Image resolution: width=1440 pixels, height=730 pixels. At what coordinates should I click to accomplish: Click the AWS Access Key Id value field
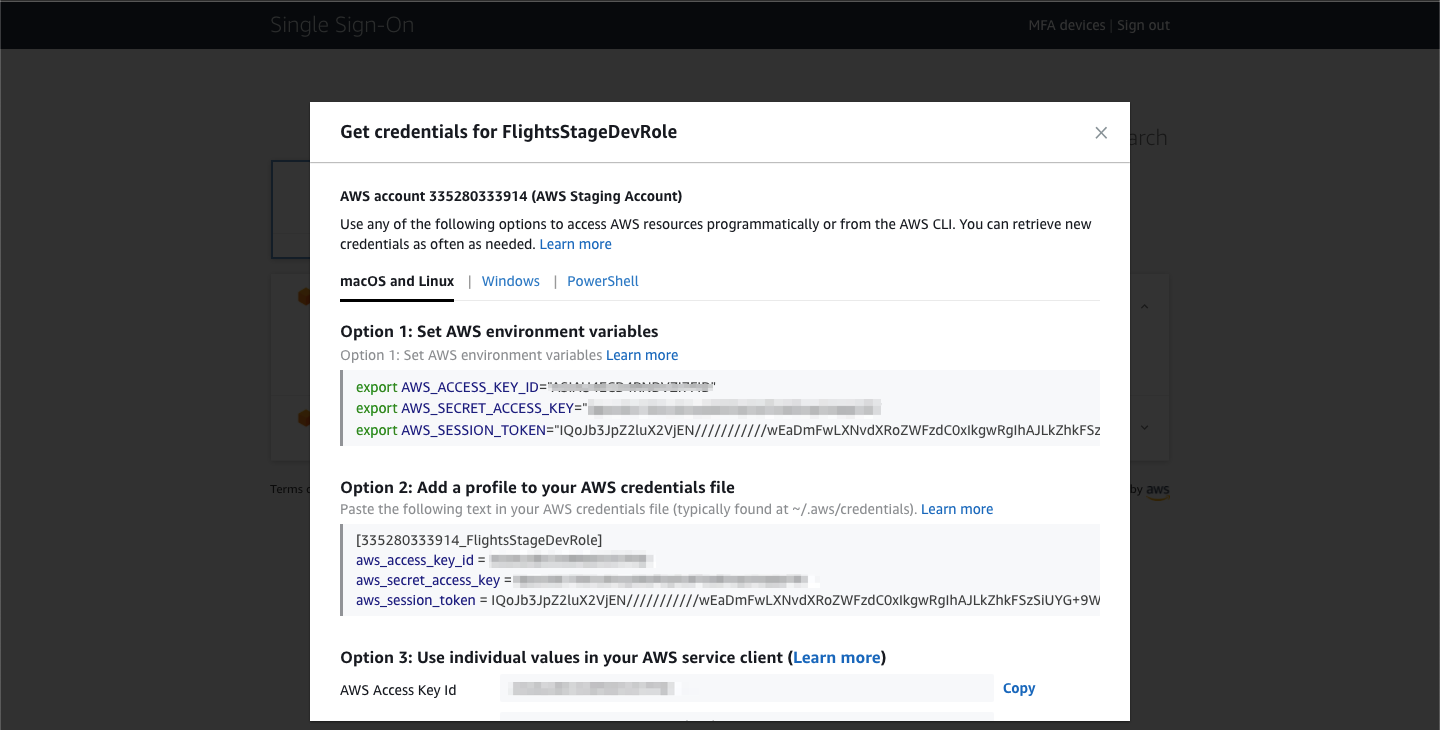click(746, 688)
